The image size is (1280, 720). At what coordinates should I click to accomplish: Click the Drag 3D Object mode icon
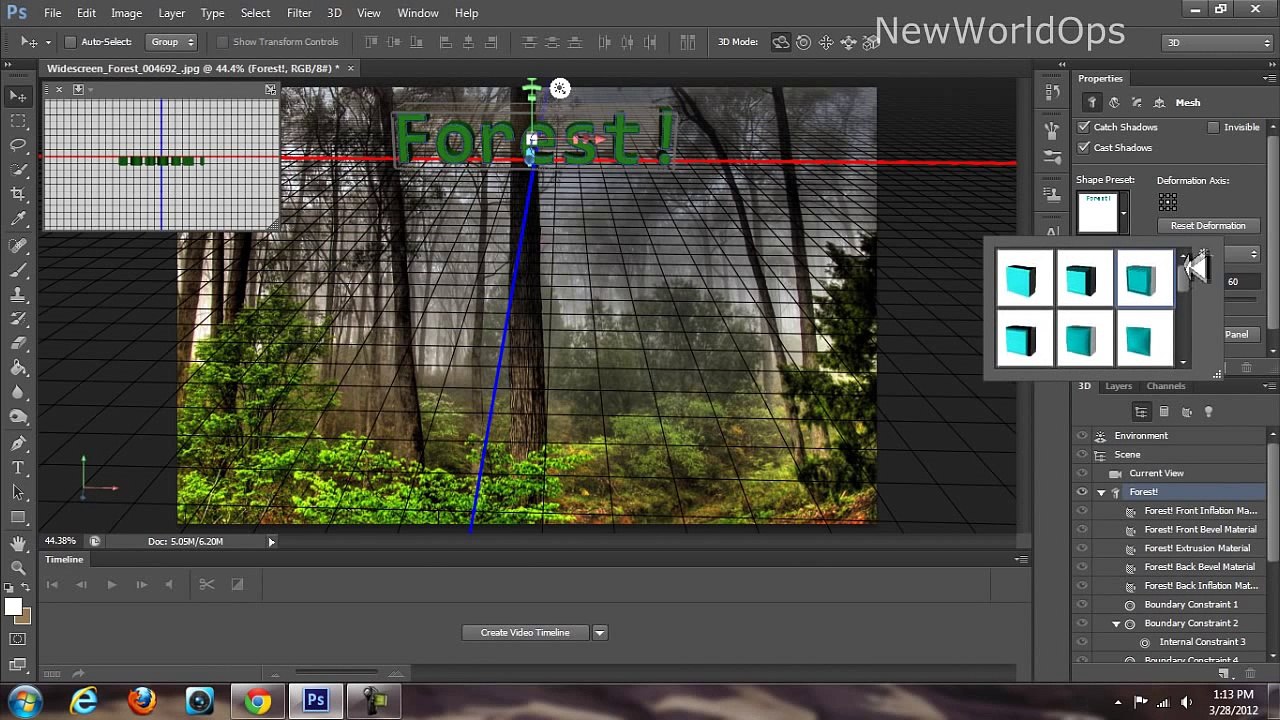[x=826, y=42]
